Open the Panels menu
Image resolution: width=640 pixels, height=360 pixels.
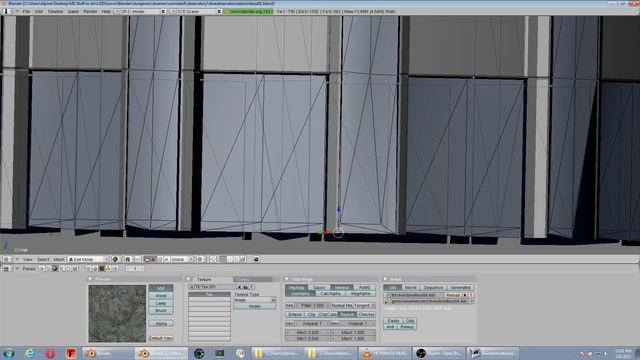pos(29,269)
